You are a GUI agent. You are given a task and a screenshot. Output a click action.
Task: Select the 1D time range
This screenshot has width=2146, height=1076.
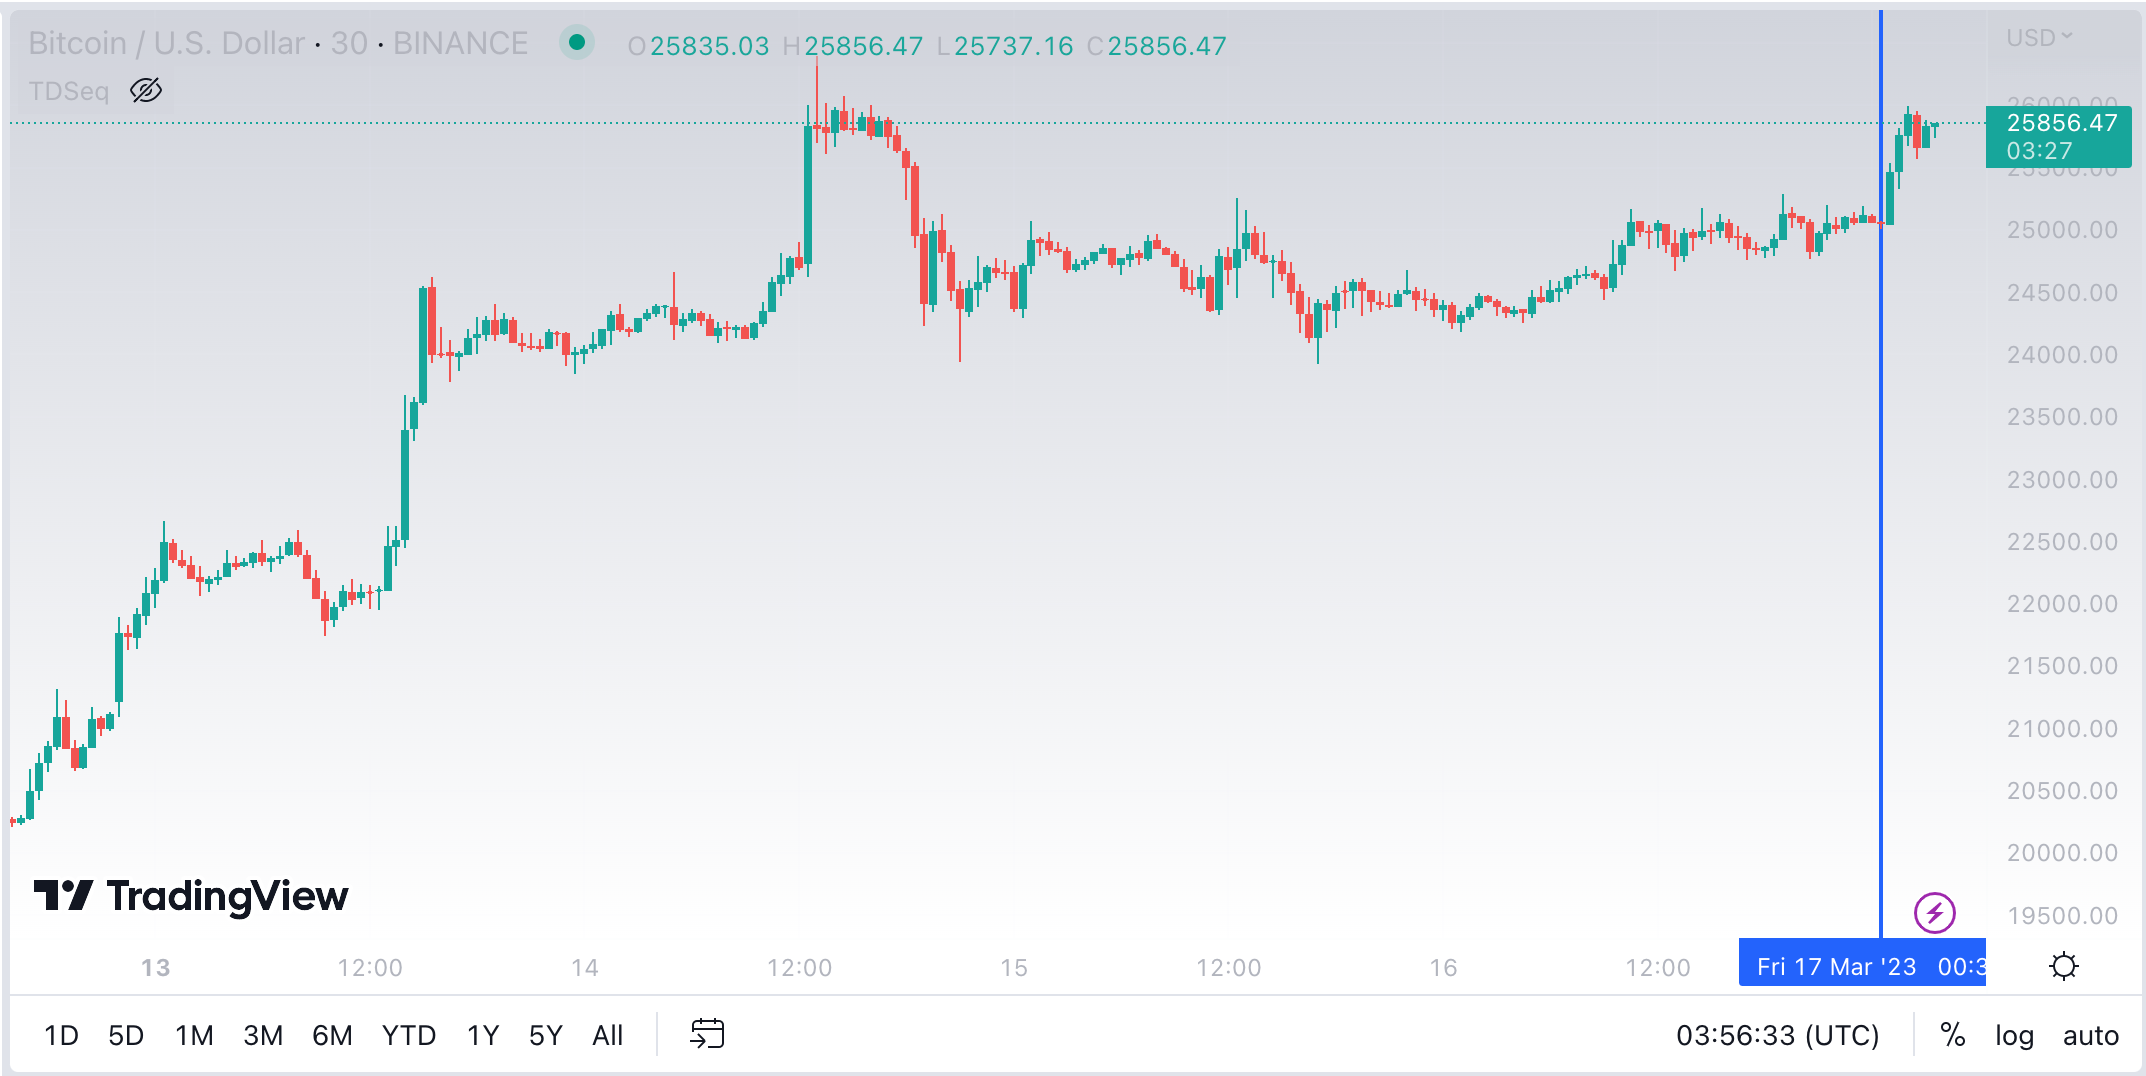(61, 1035)
